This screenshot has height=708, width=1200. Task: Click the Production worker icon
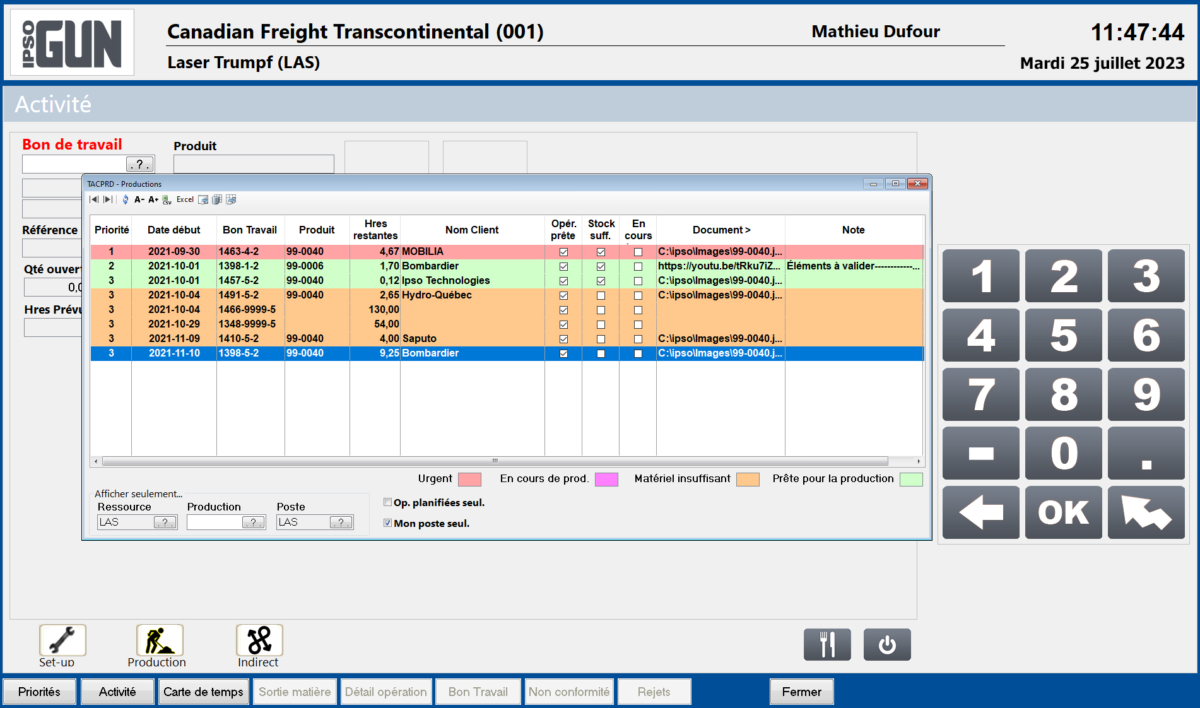pos(159,640)
